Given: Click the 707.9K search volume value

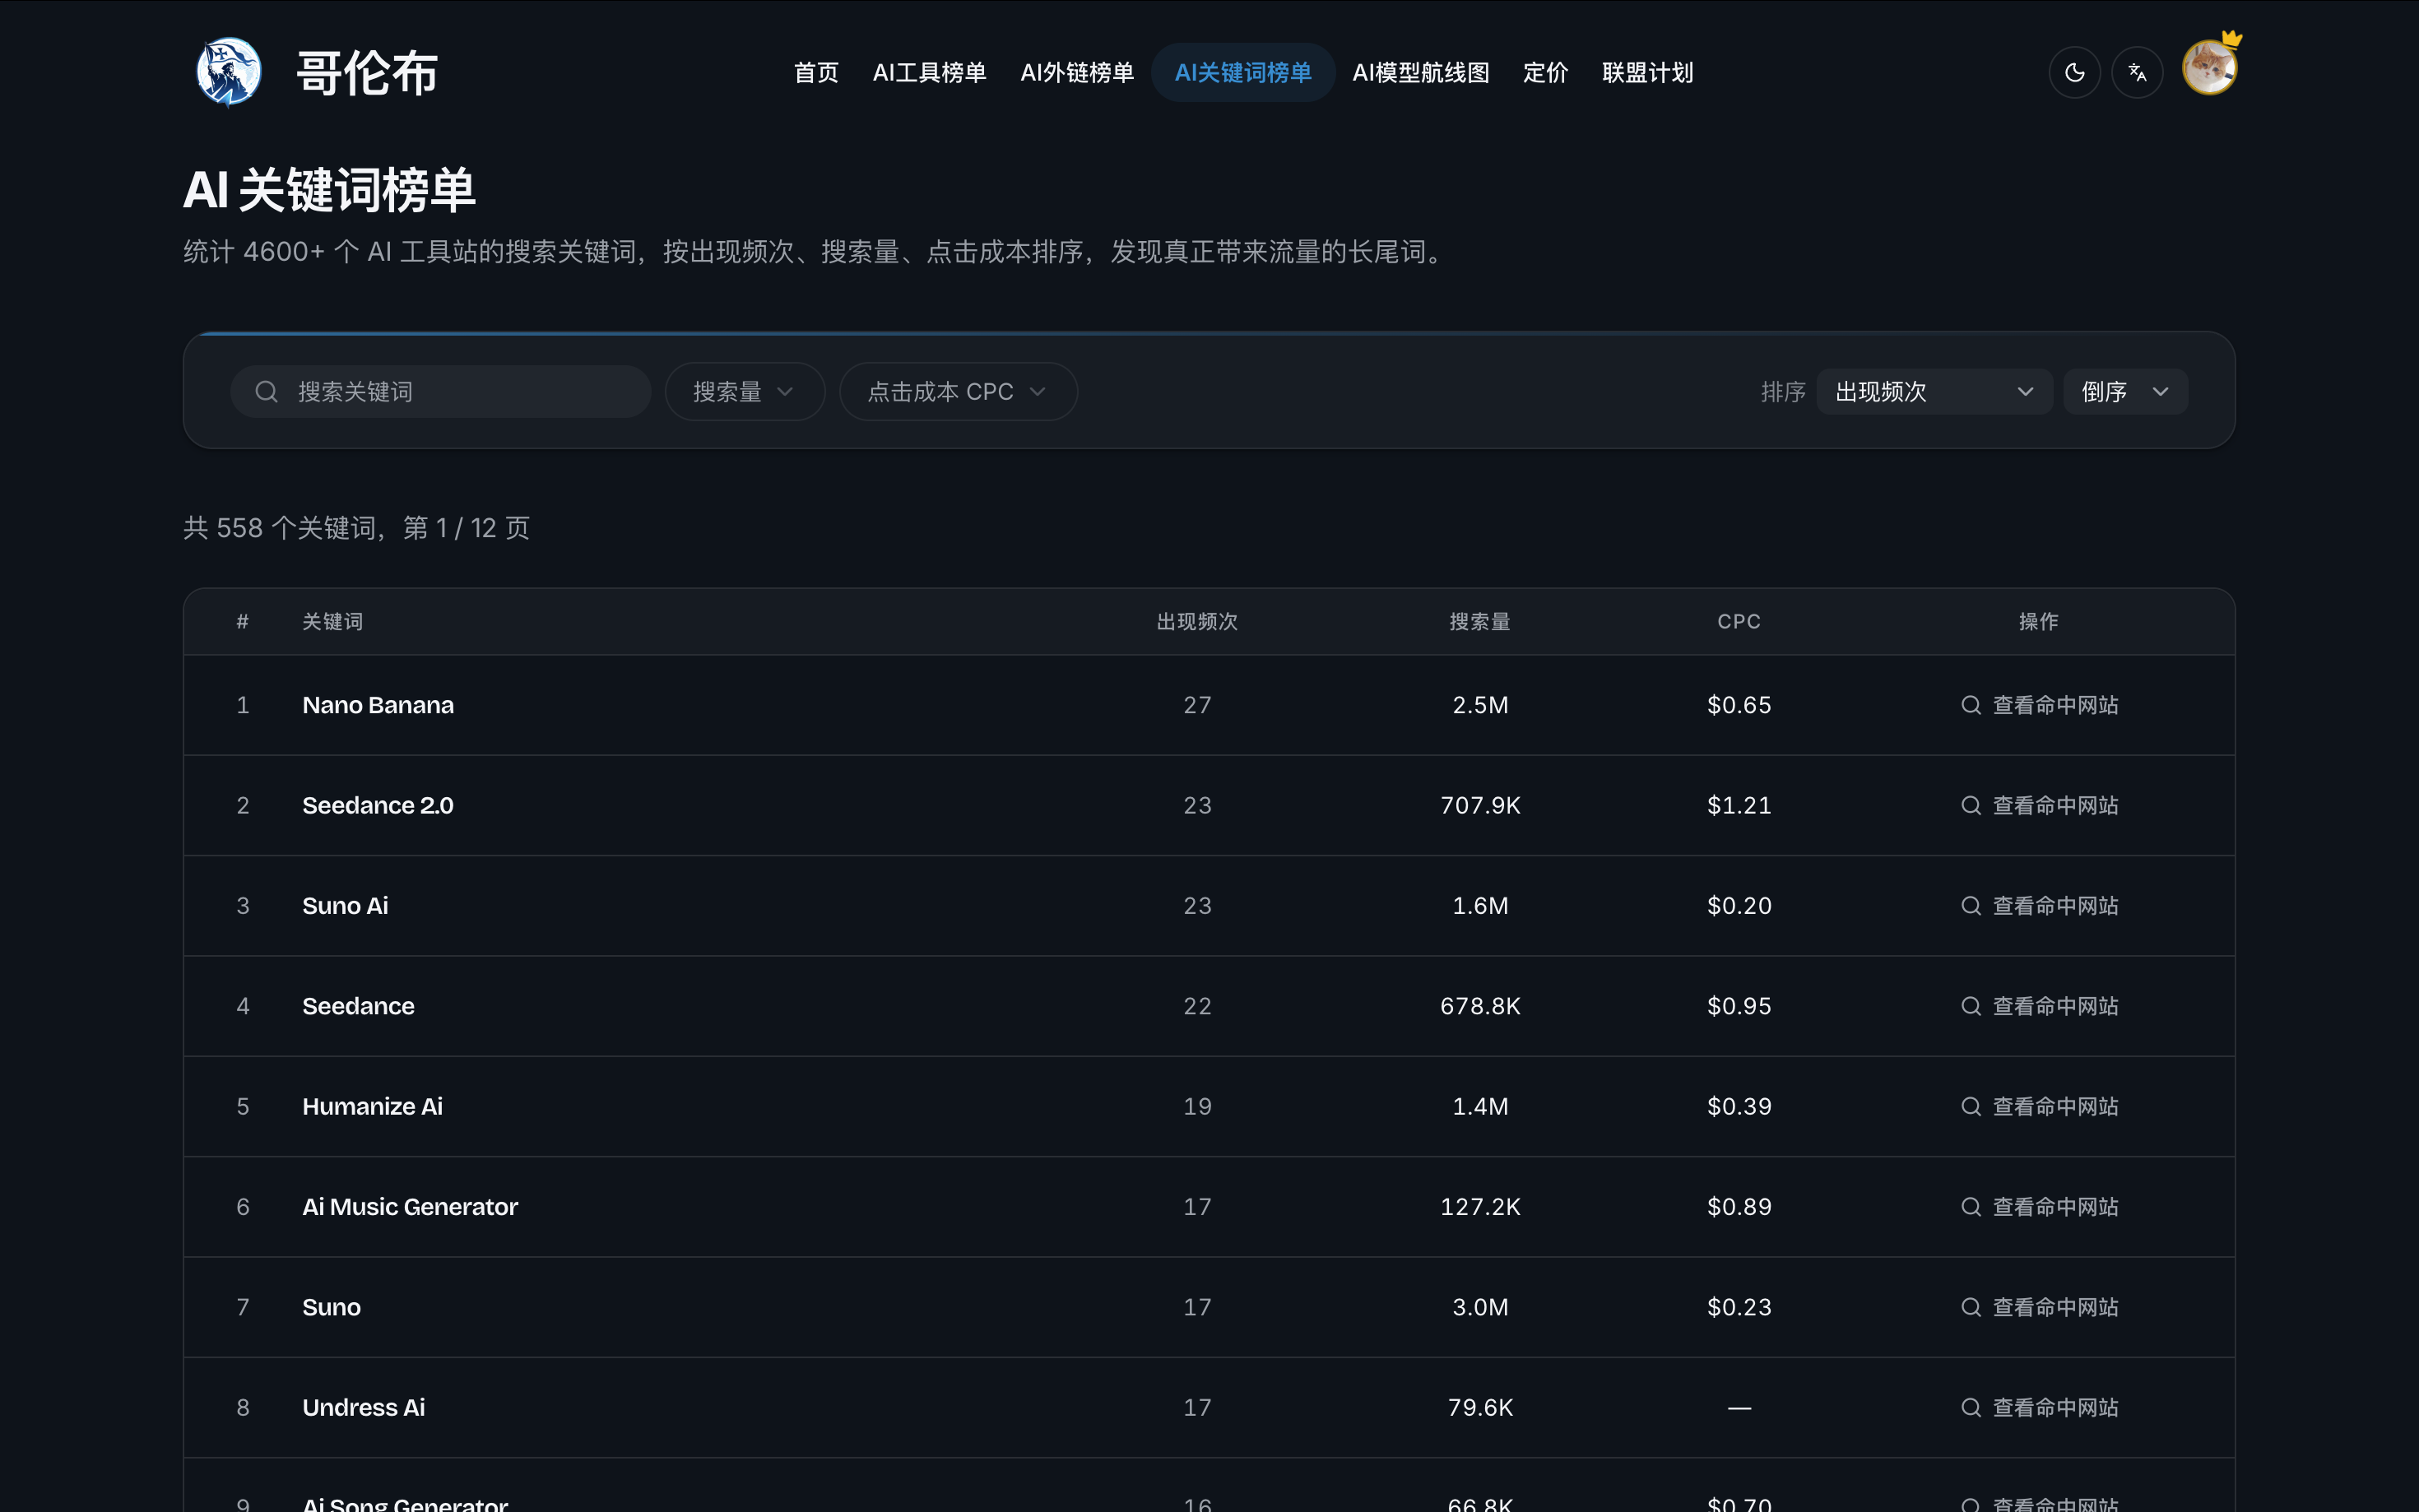Looking at the screenshot, I should [x=1480, y=805].
